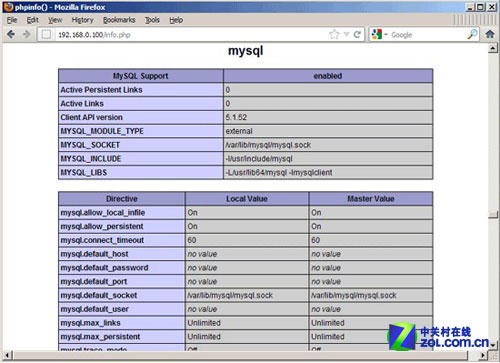Click the mysql.default_user directive
The image size is (500, 363).
(x=94, y=309)
